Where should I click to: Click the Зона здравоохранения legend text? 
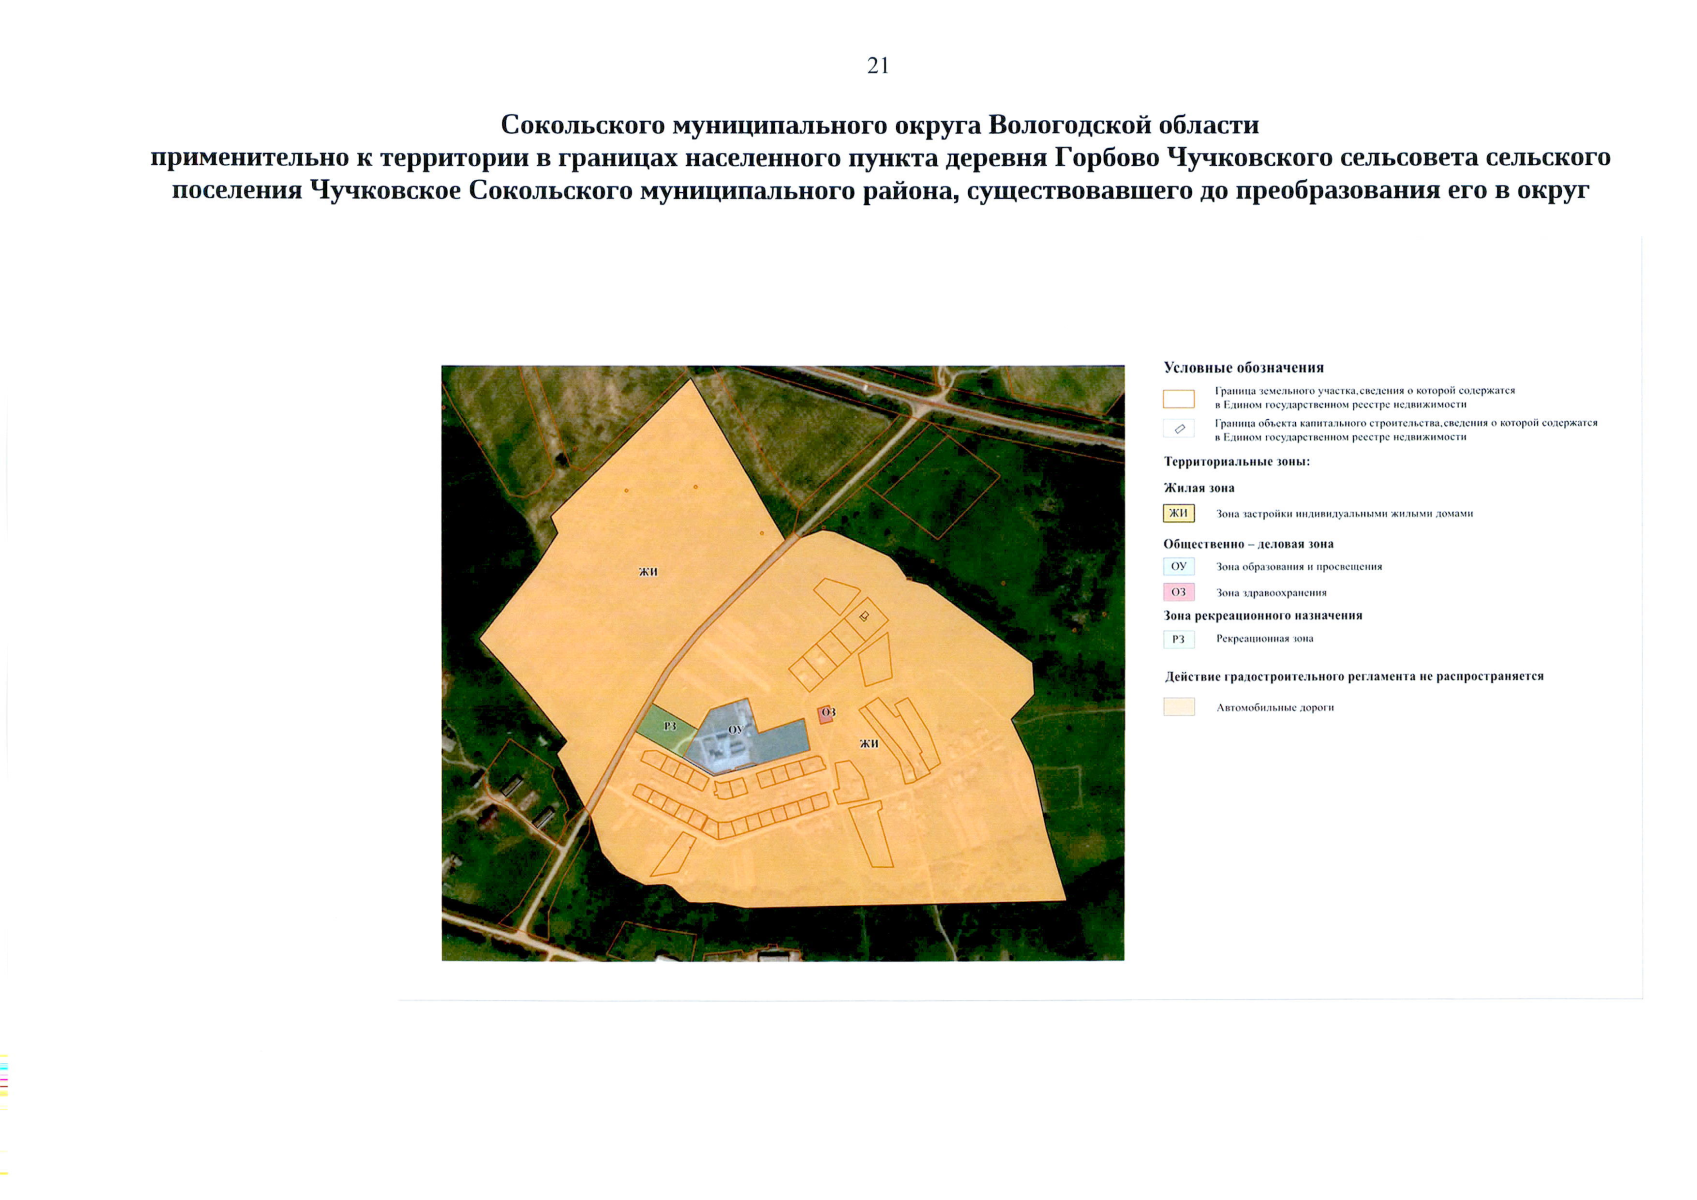tap(1270, 591)
